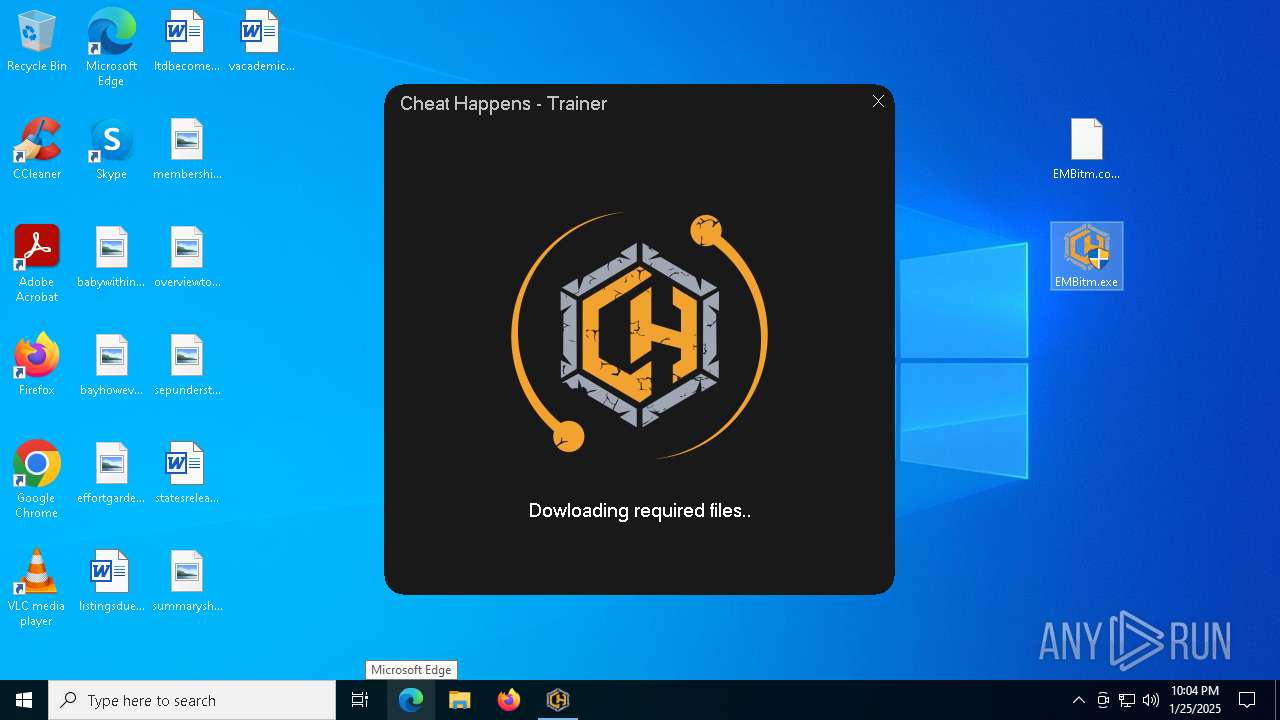Select the vacademic Word document
Viewport: 1280px width, 720px height.
(x=261, y=42)
